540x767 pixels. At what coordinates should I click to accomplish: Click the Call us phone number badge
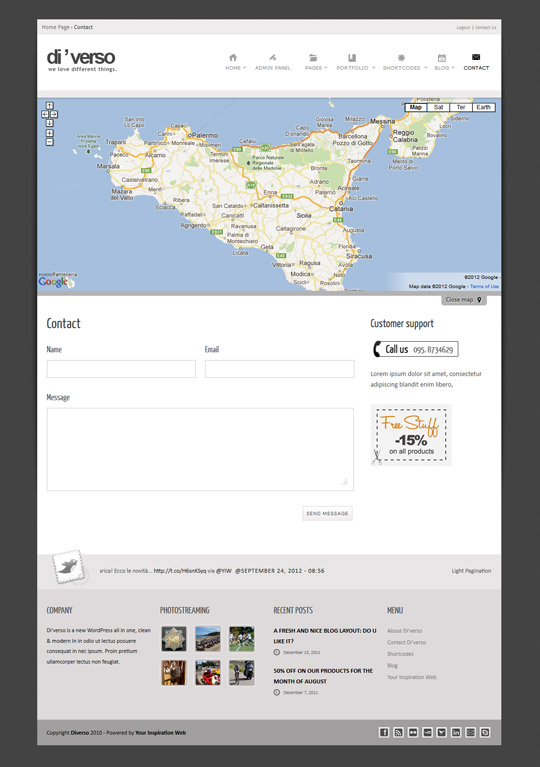pos(416,349)
